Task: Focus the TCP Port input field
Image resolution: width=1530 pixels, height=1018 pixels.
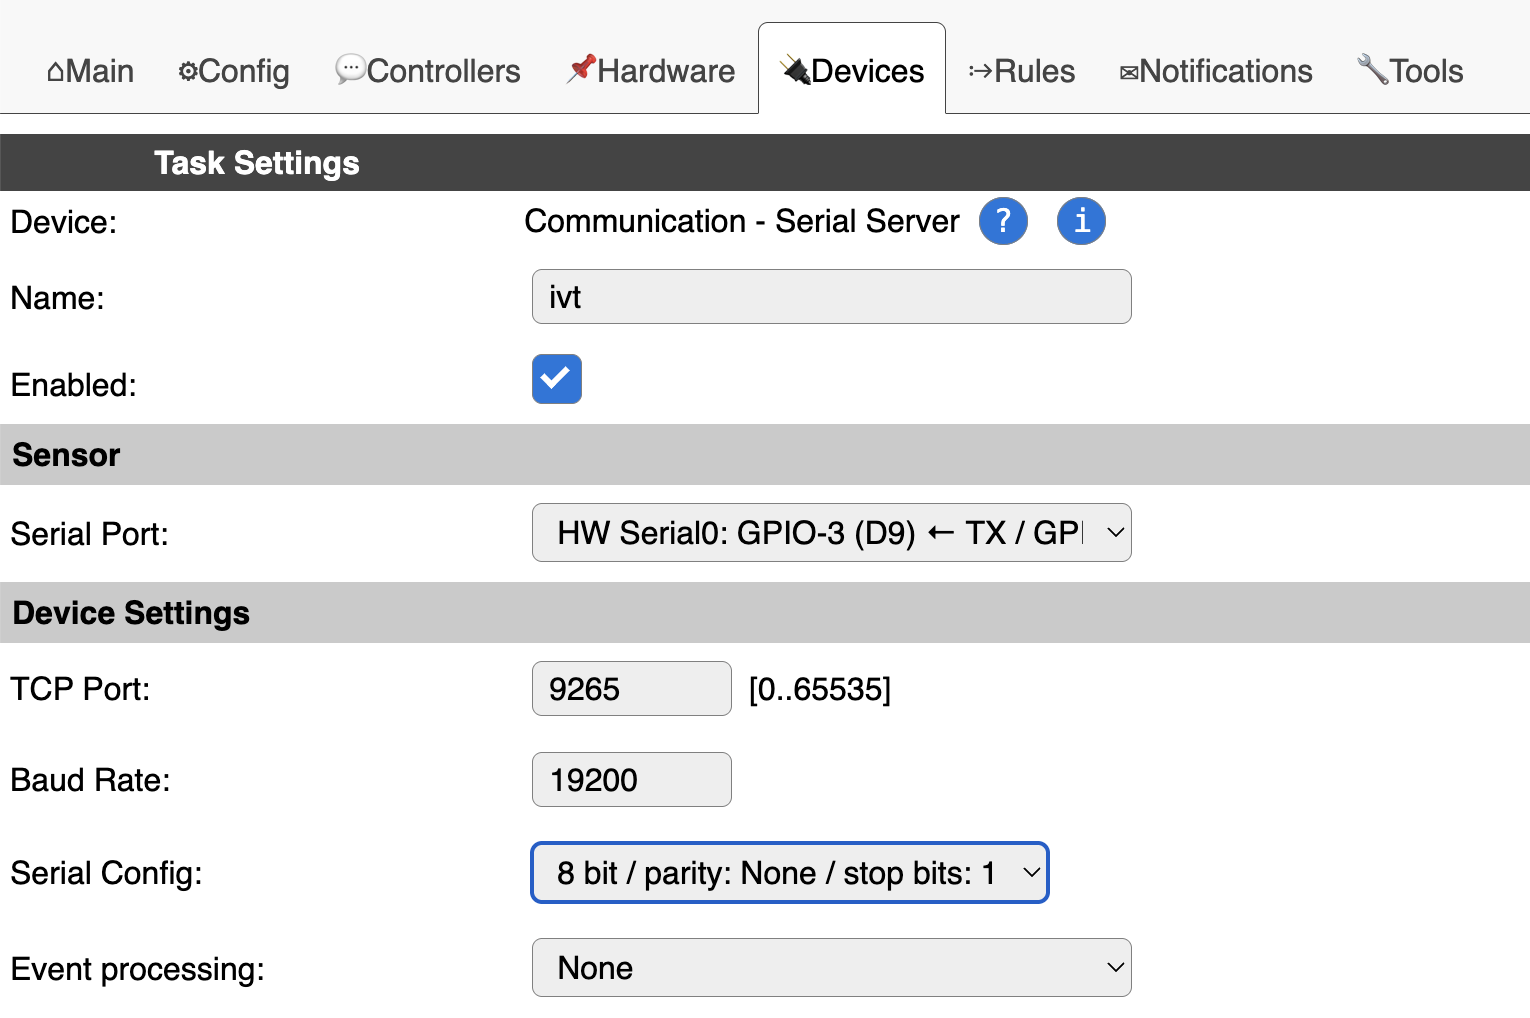Action: 631,689
